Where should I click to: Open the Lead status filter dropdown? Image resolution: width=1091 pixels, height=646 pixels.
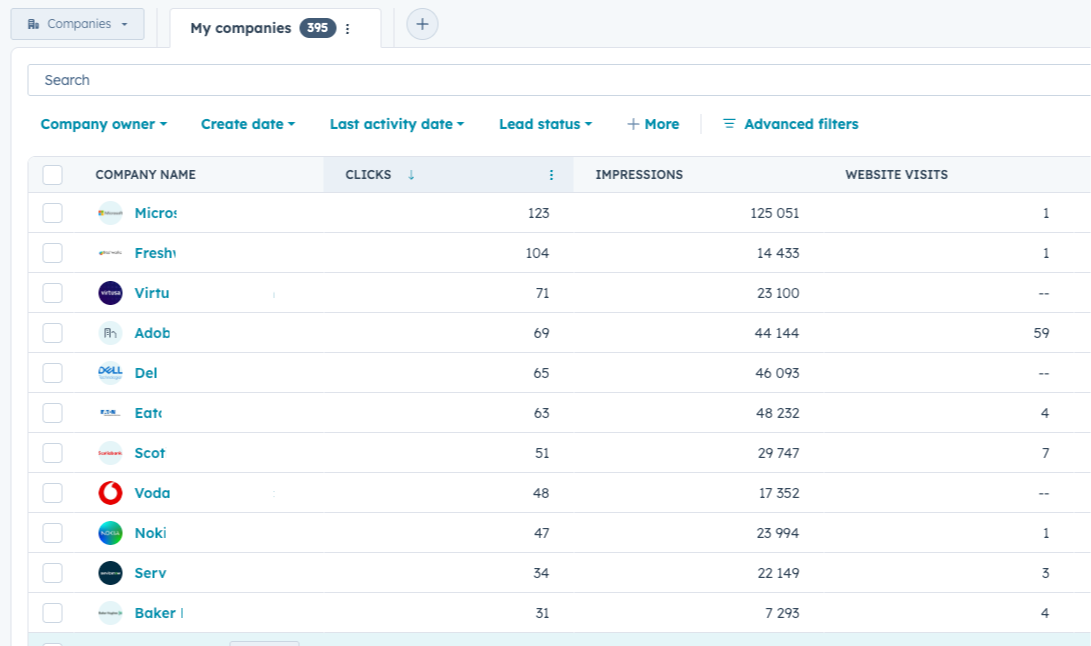coord(545,124)
